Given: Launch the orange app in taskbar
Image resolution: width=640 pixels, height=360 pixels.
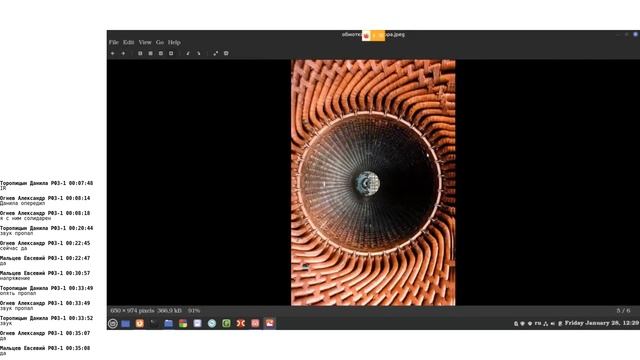Looking at the screenshot, I should pos(140,324).
